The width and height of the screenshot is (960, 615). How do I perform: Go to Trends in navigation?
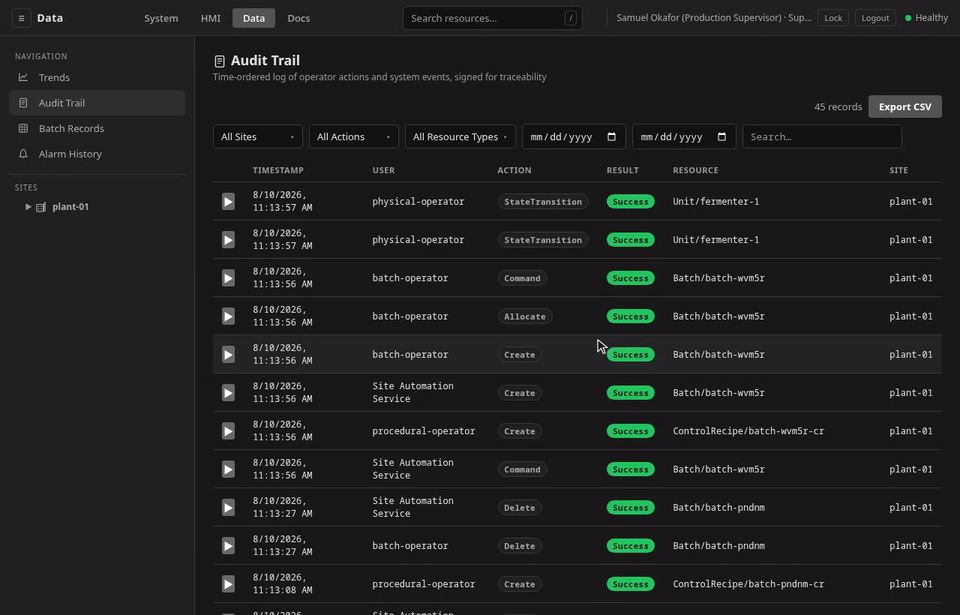coord(97,77)
